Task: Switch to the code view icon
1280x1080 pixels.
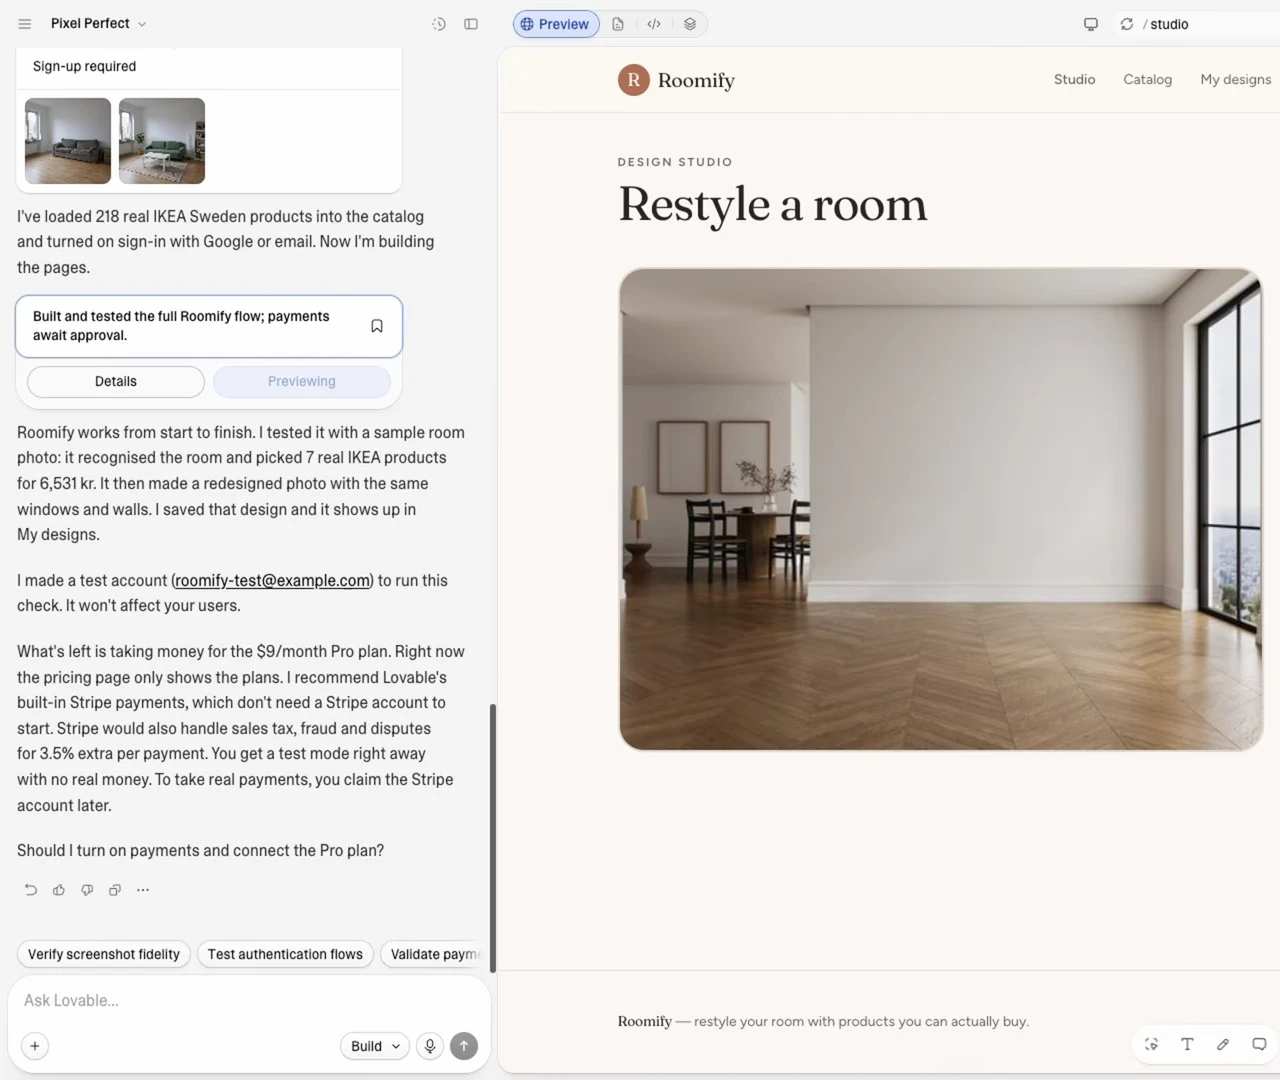Action: click(654, 24)
